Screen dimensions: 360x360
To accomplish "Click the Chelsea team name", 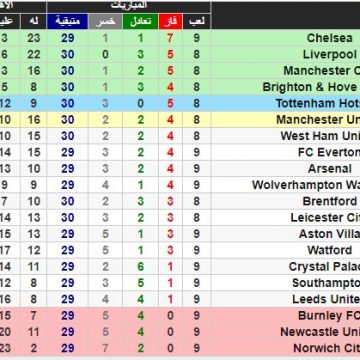I will (x=329, y=38).
